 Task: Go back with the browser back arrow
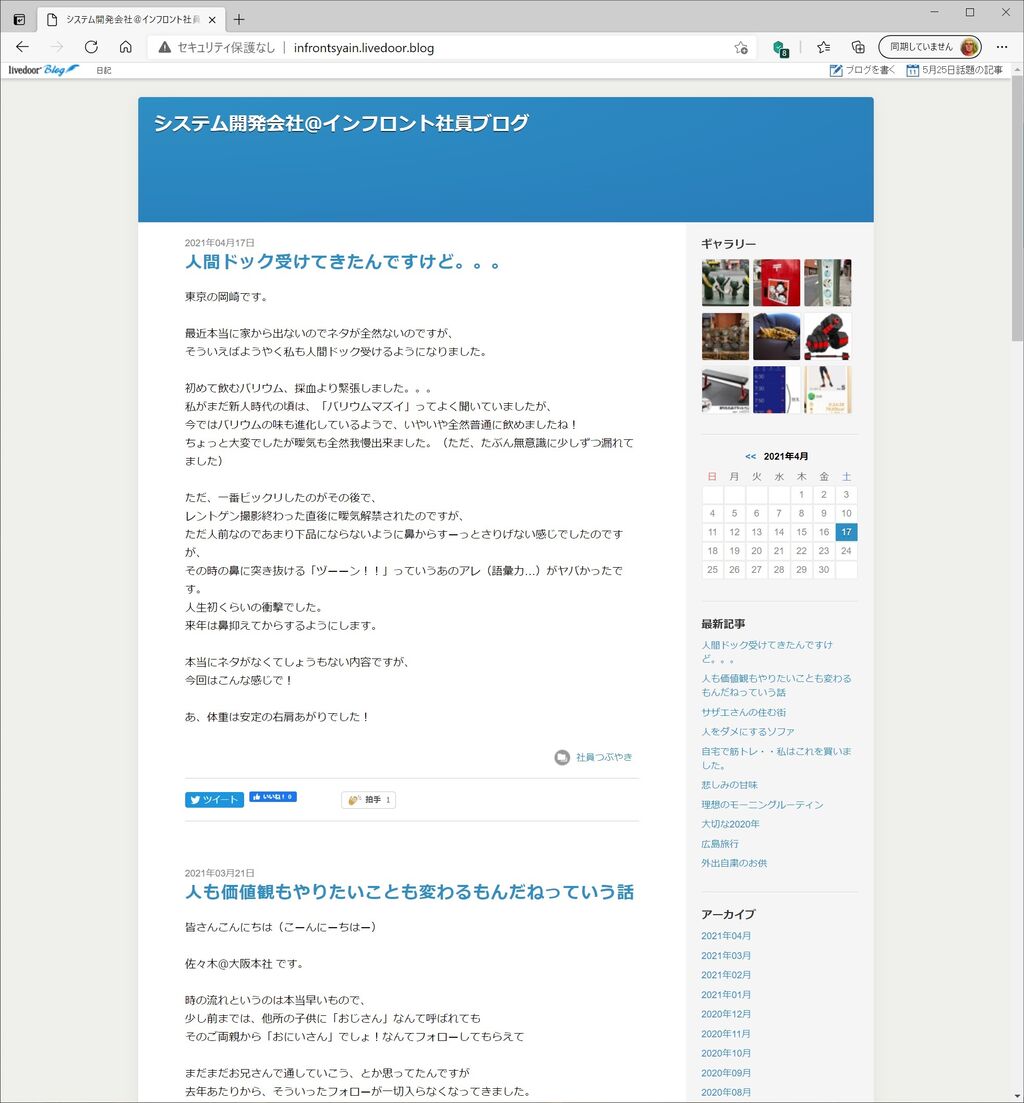(x=23, y=47)
